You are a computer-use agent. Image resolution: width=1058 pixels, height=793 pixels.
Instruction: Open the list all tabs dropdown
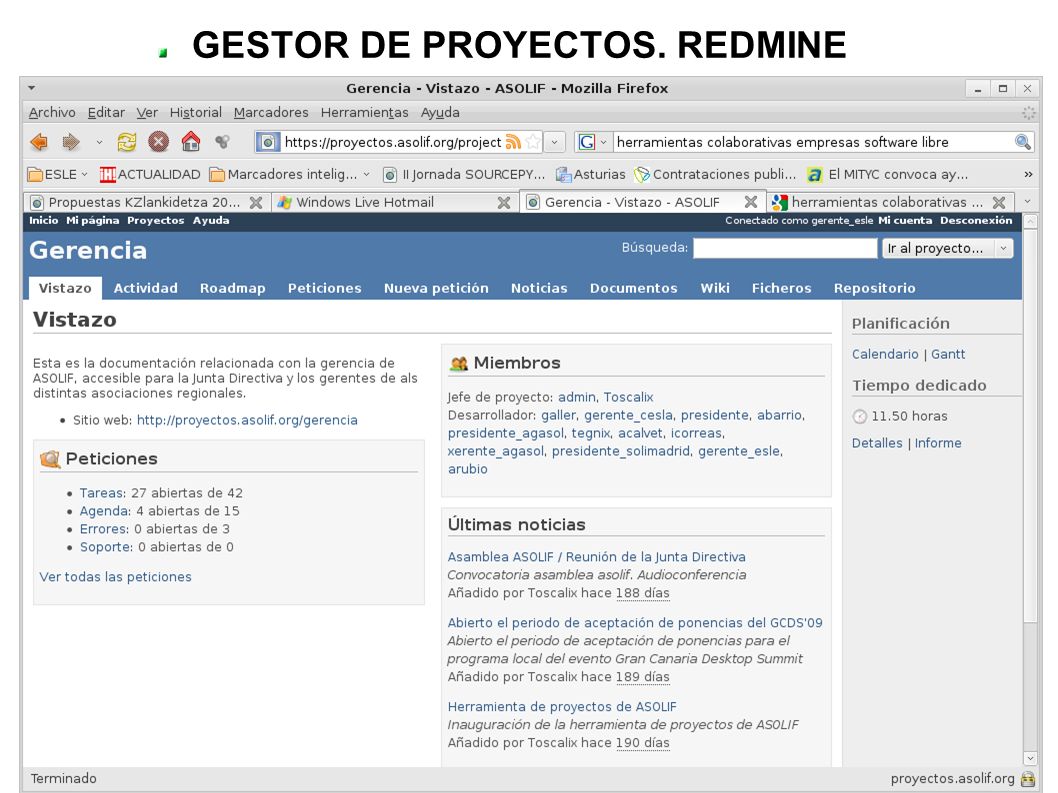pos(1027,201)
